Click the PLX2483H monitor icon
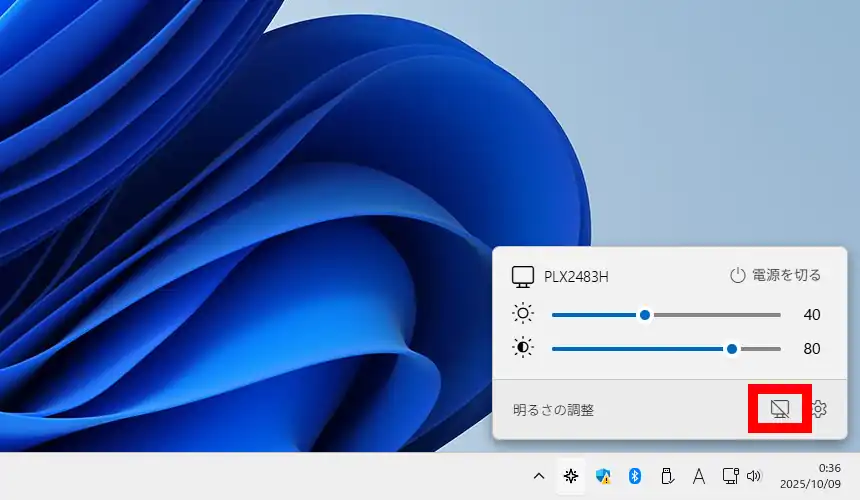Screen dimensions: 860x500 point(523,276)
